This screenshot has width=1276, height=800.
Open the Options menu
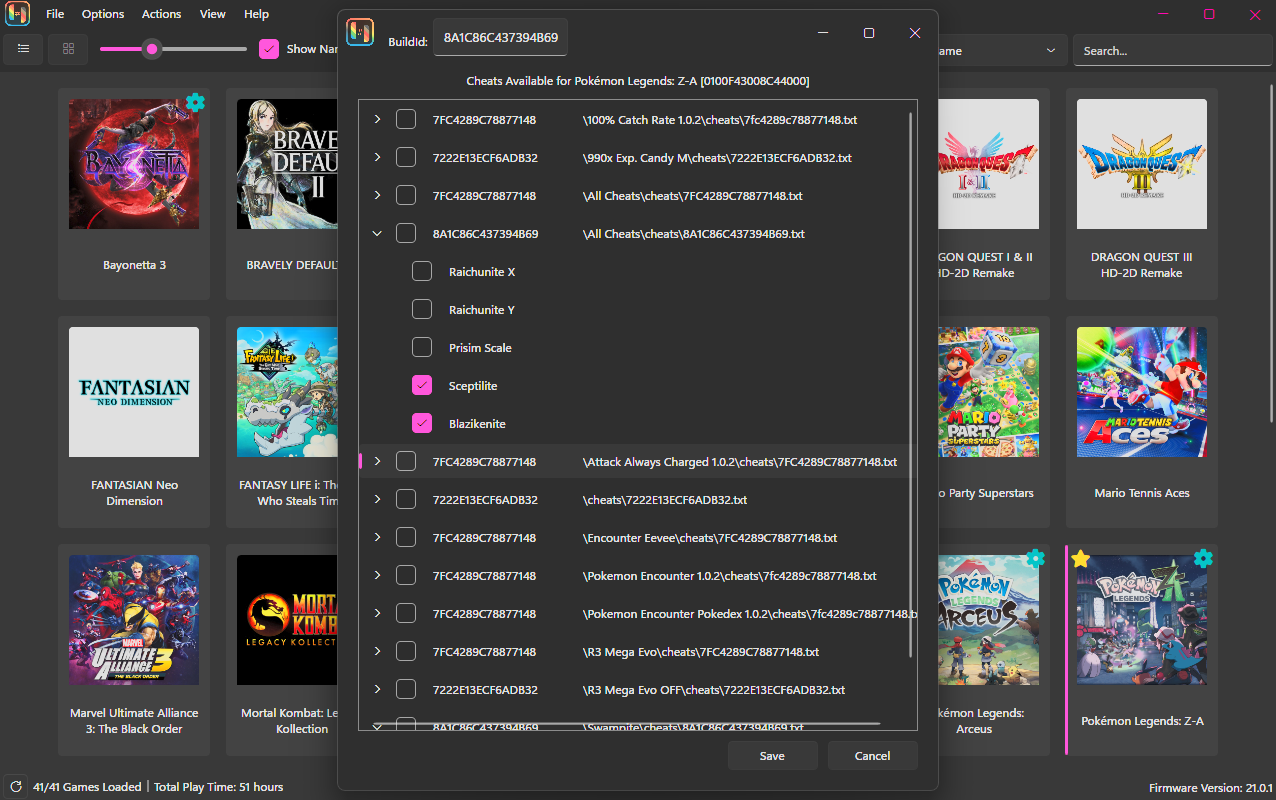pyautogui.click(x=103, y=14)
